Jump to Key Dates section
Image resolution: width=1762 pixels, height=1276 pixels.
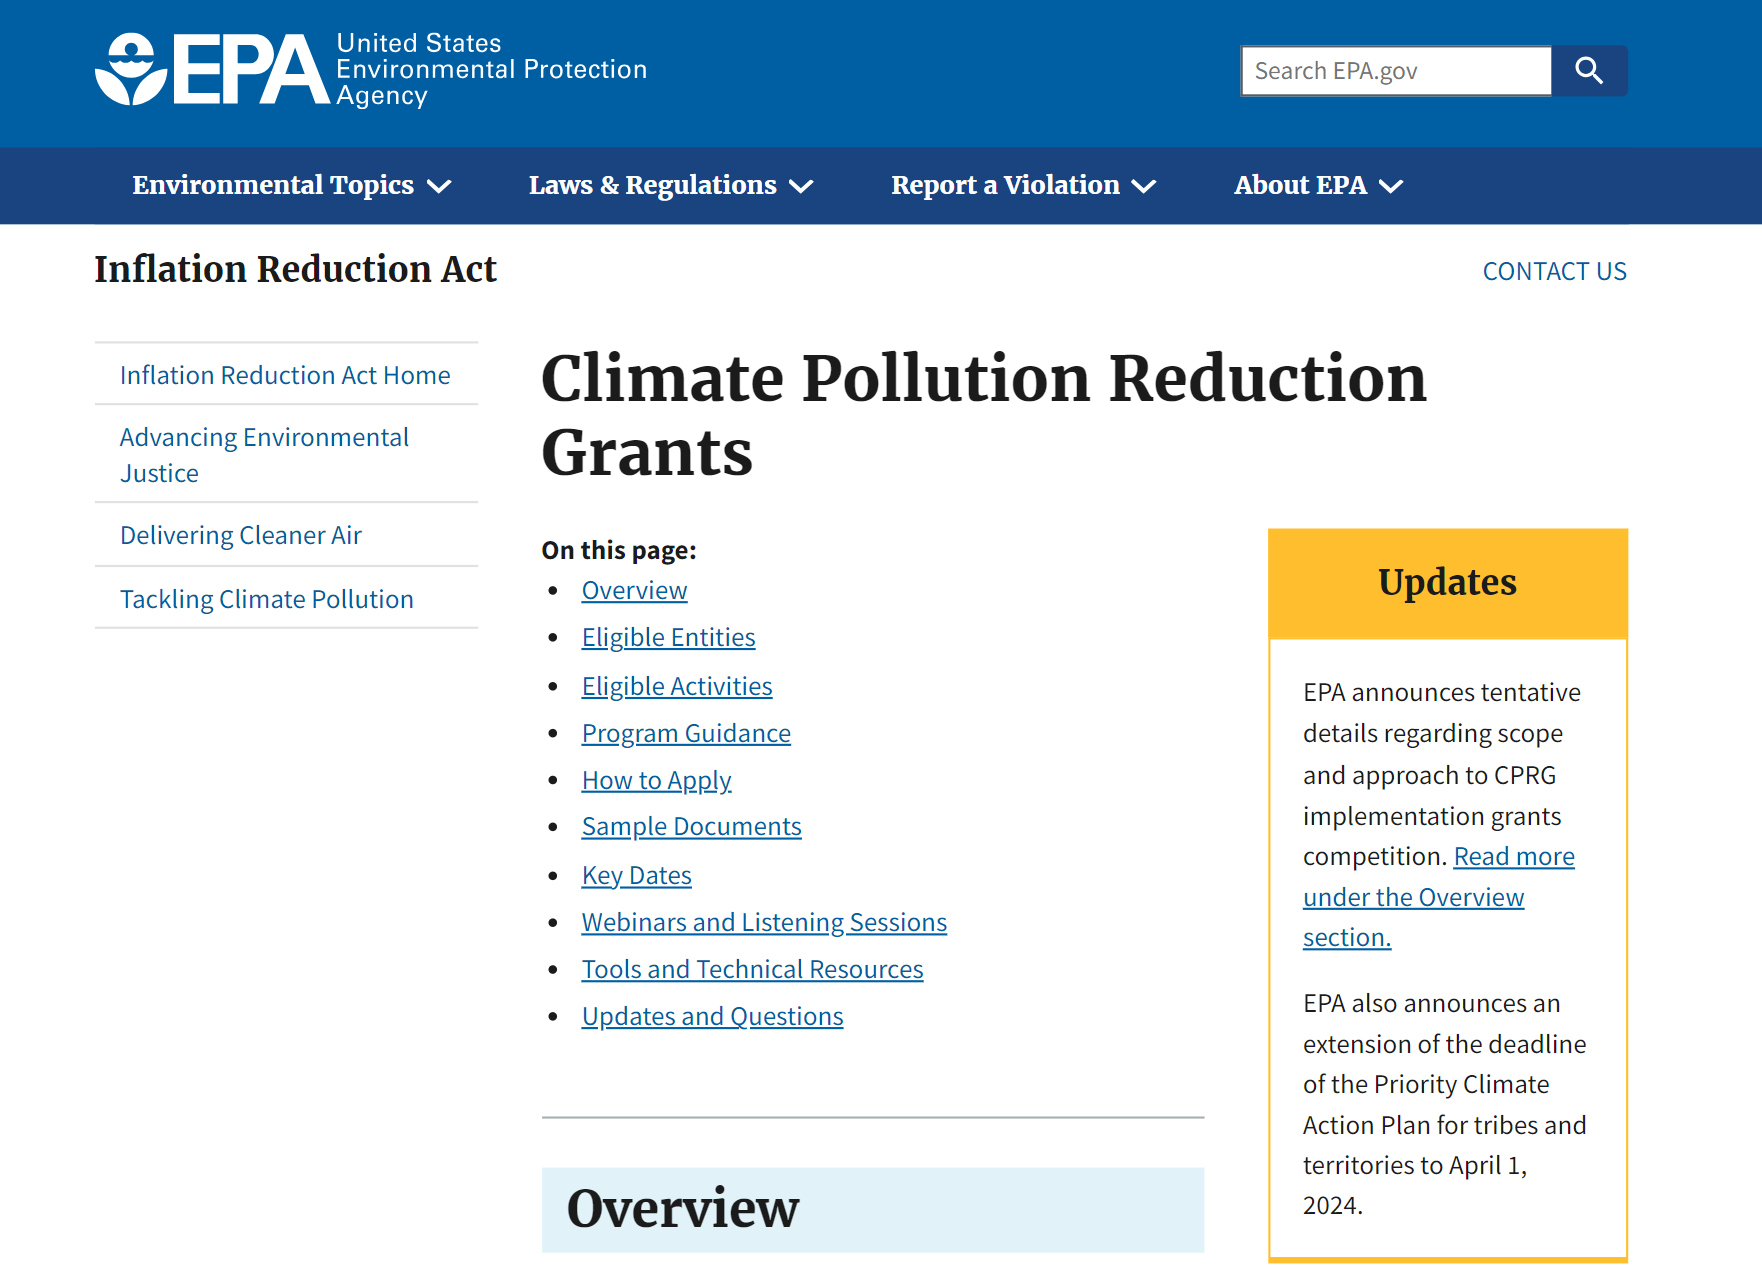pos(636,876)
